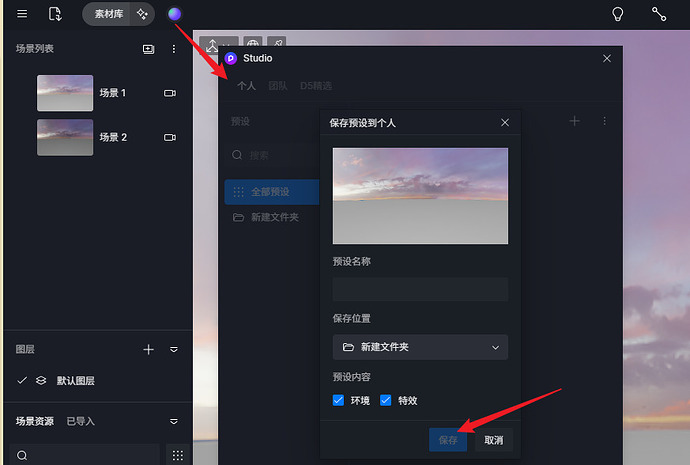Open the hamburger main menu
Viewport: 690px width, 465px height.
coord(22,14)
